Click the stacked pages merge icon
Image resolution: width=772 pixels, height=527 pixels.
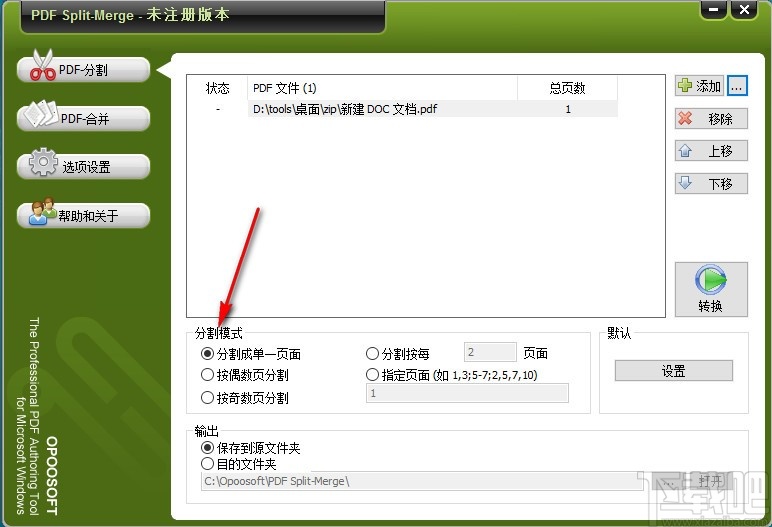41,114
